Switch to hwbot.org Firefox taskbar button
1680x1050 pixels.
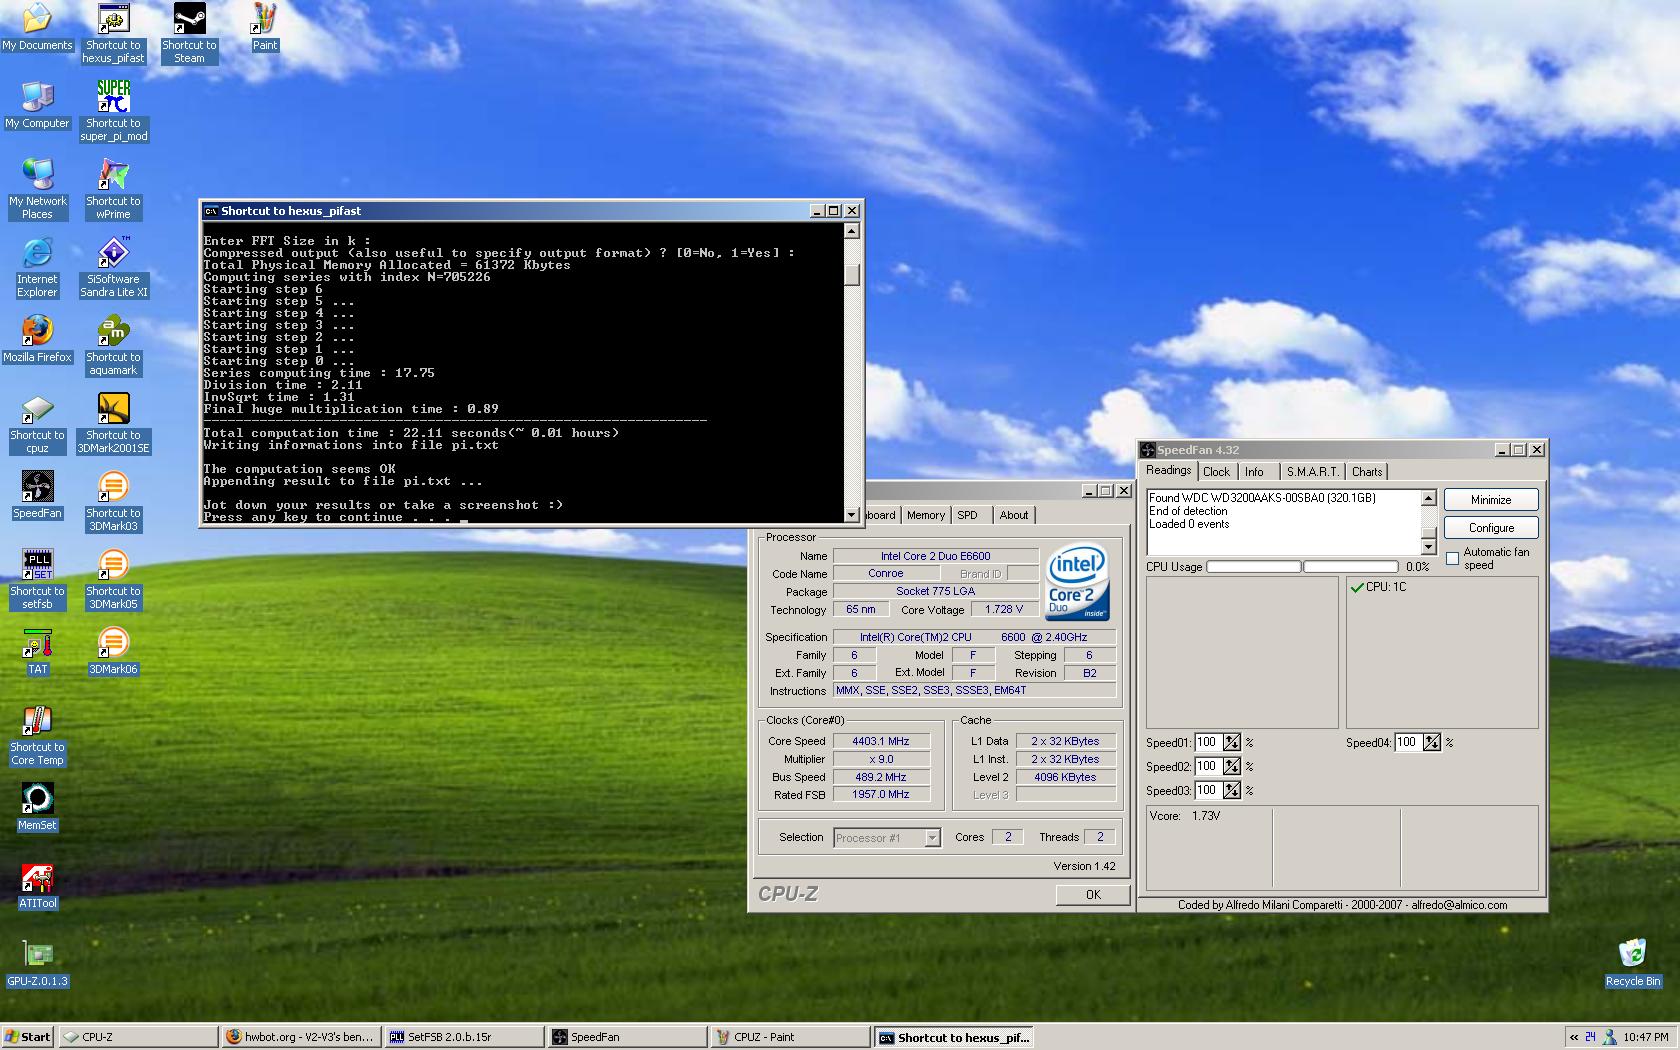click(x=300, y=1037)
